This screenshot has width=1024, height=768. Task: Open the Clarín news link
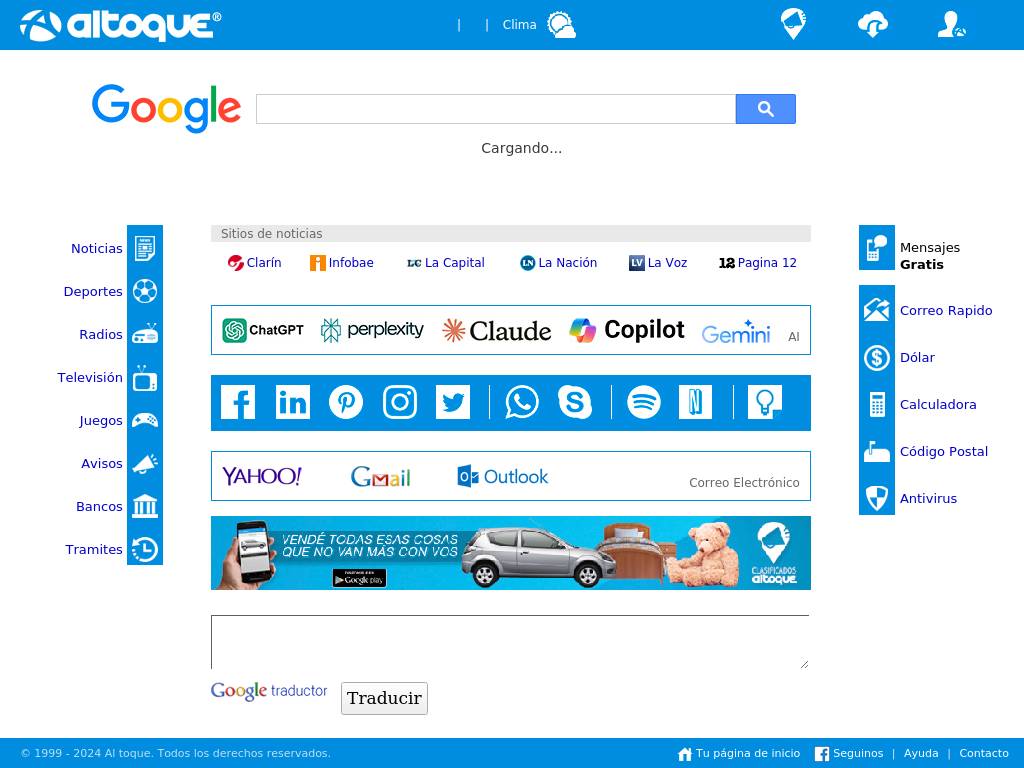click(255, 263)
